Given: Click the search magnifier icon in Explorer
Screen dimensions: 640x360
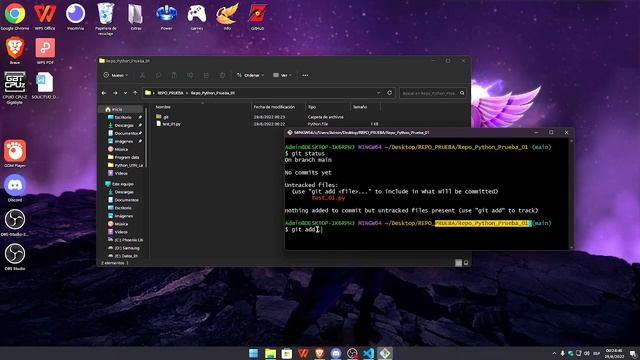Looking at the screenshot, I should click(x=462, y=93).
